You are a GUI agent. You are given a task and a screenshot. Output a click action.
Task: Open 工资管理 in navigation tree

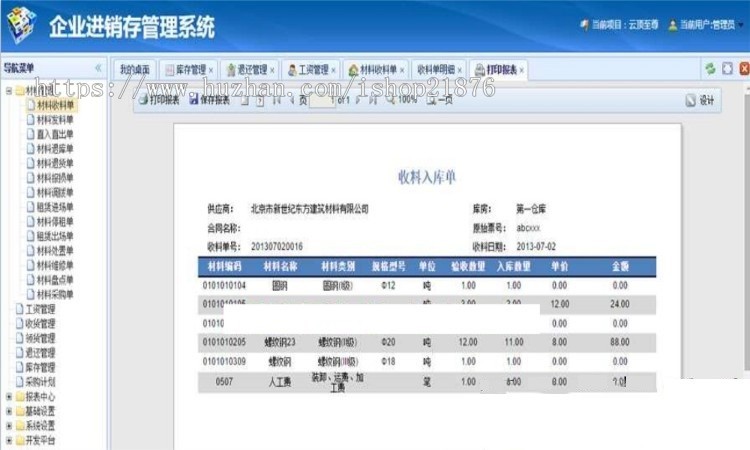(x=40, y=309)
